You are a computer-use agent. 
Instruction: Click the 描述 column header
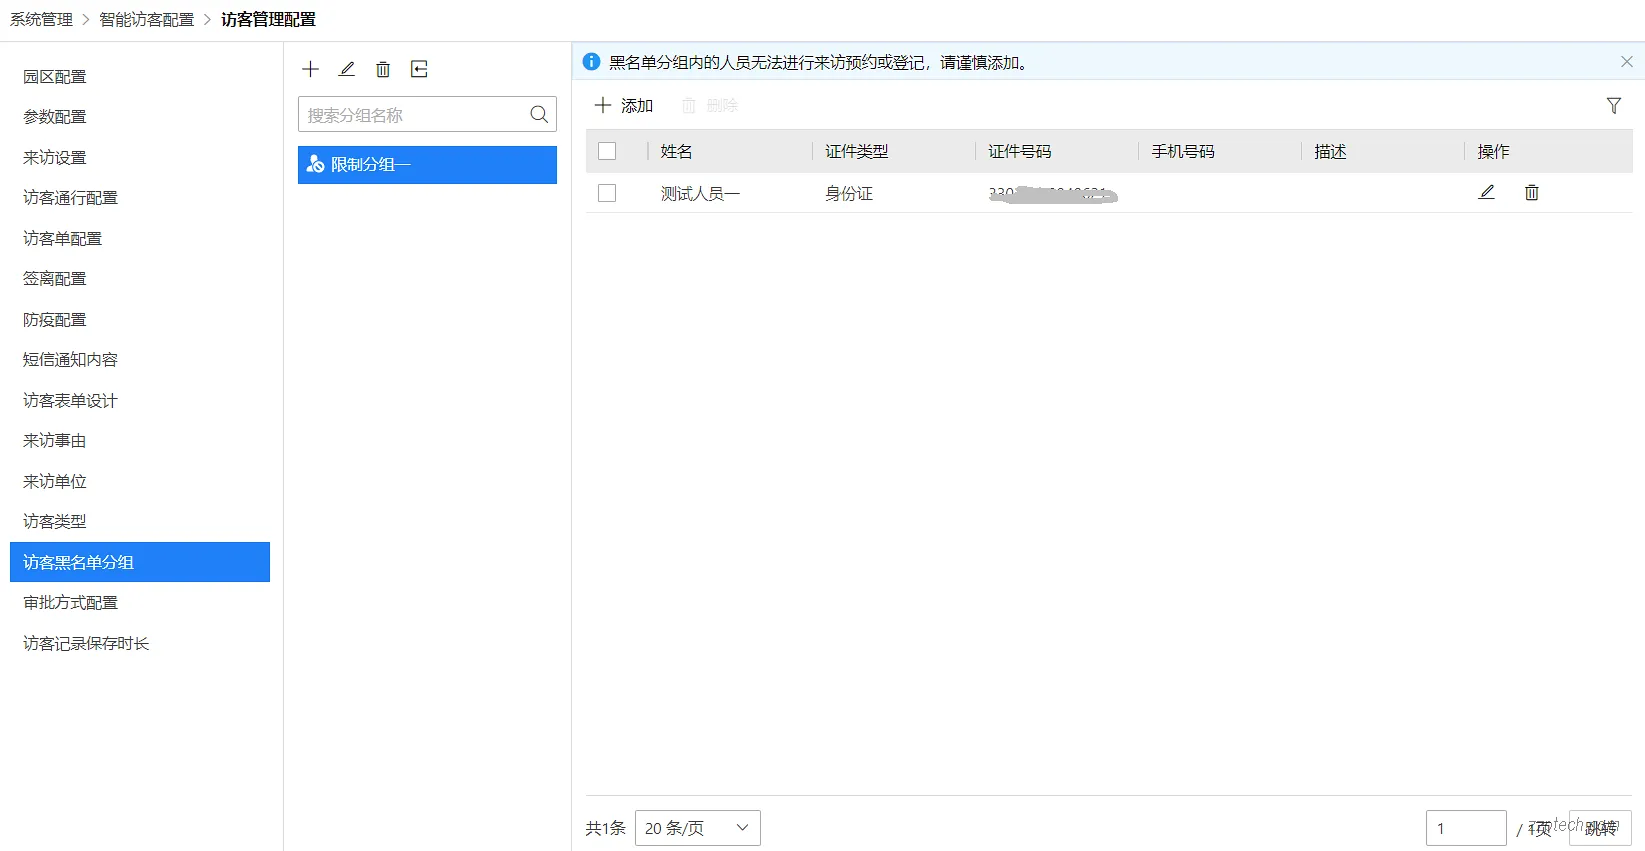coord(1330,151)
